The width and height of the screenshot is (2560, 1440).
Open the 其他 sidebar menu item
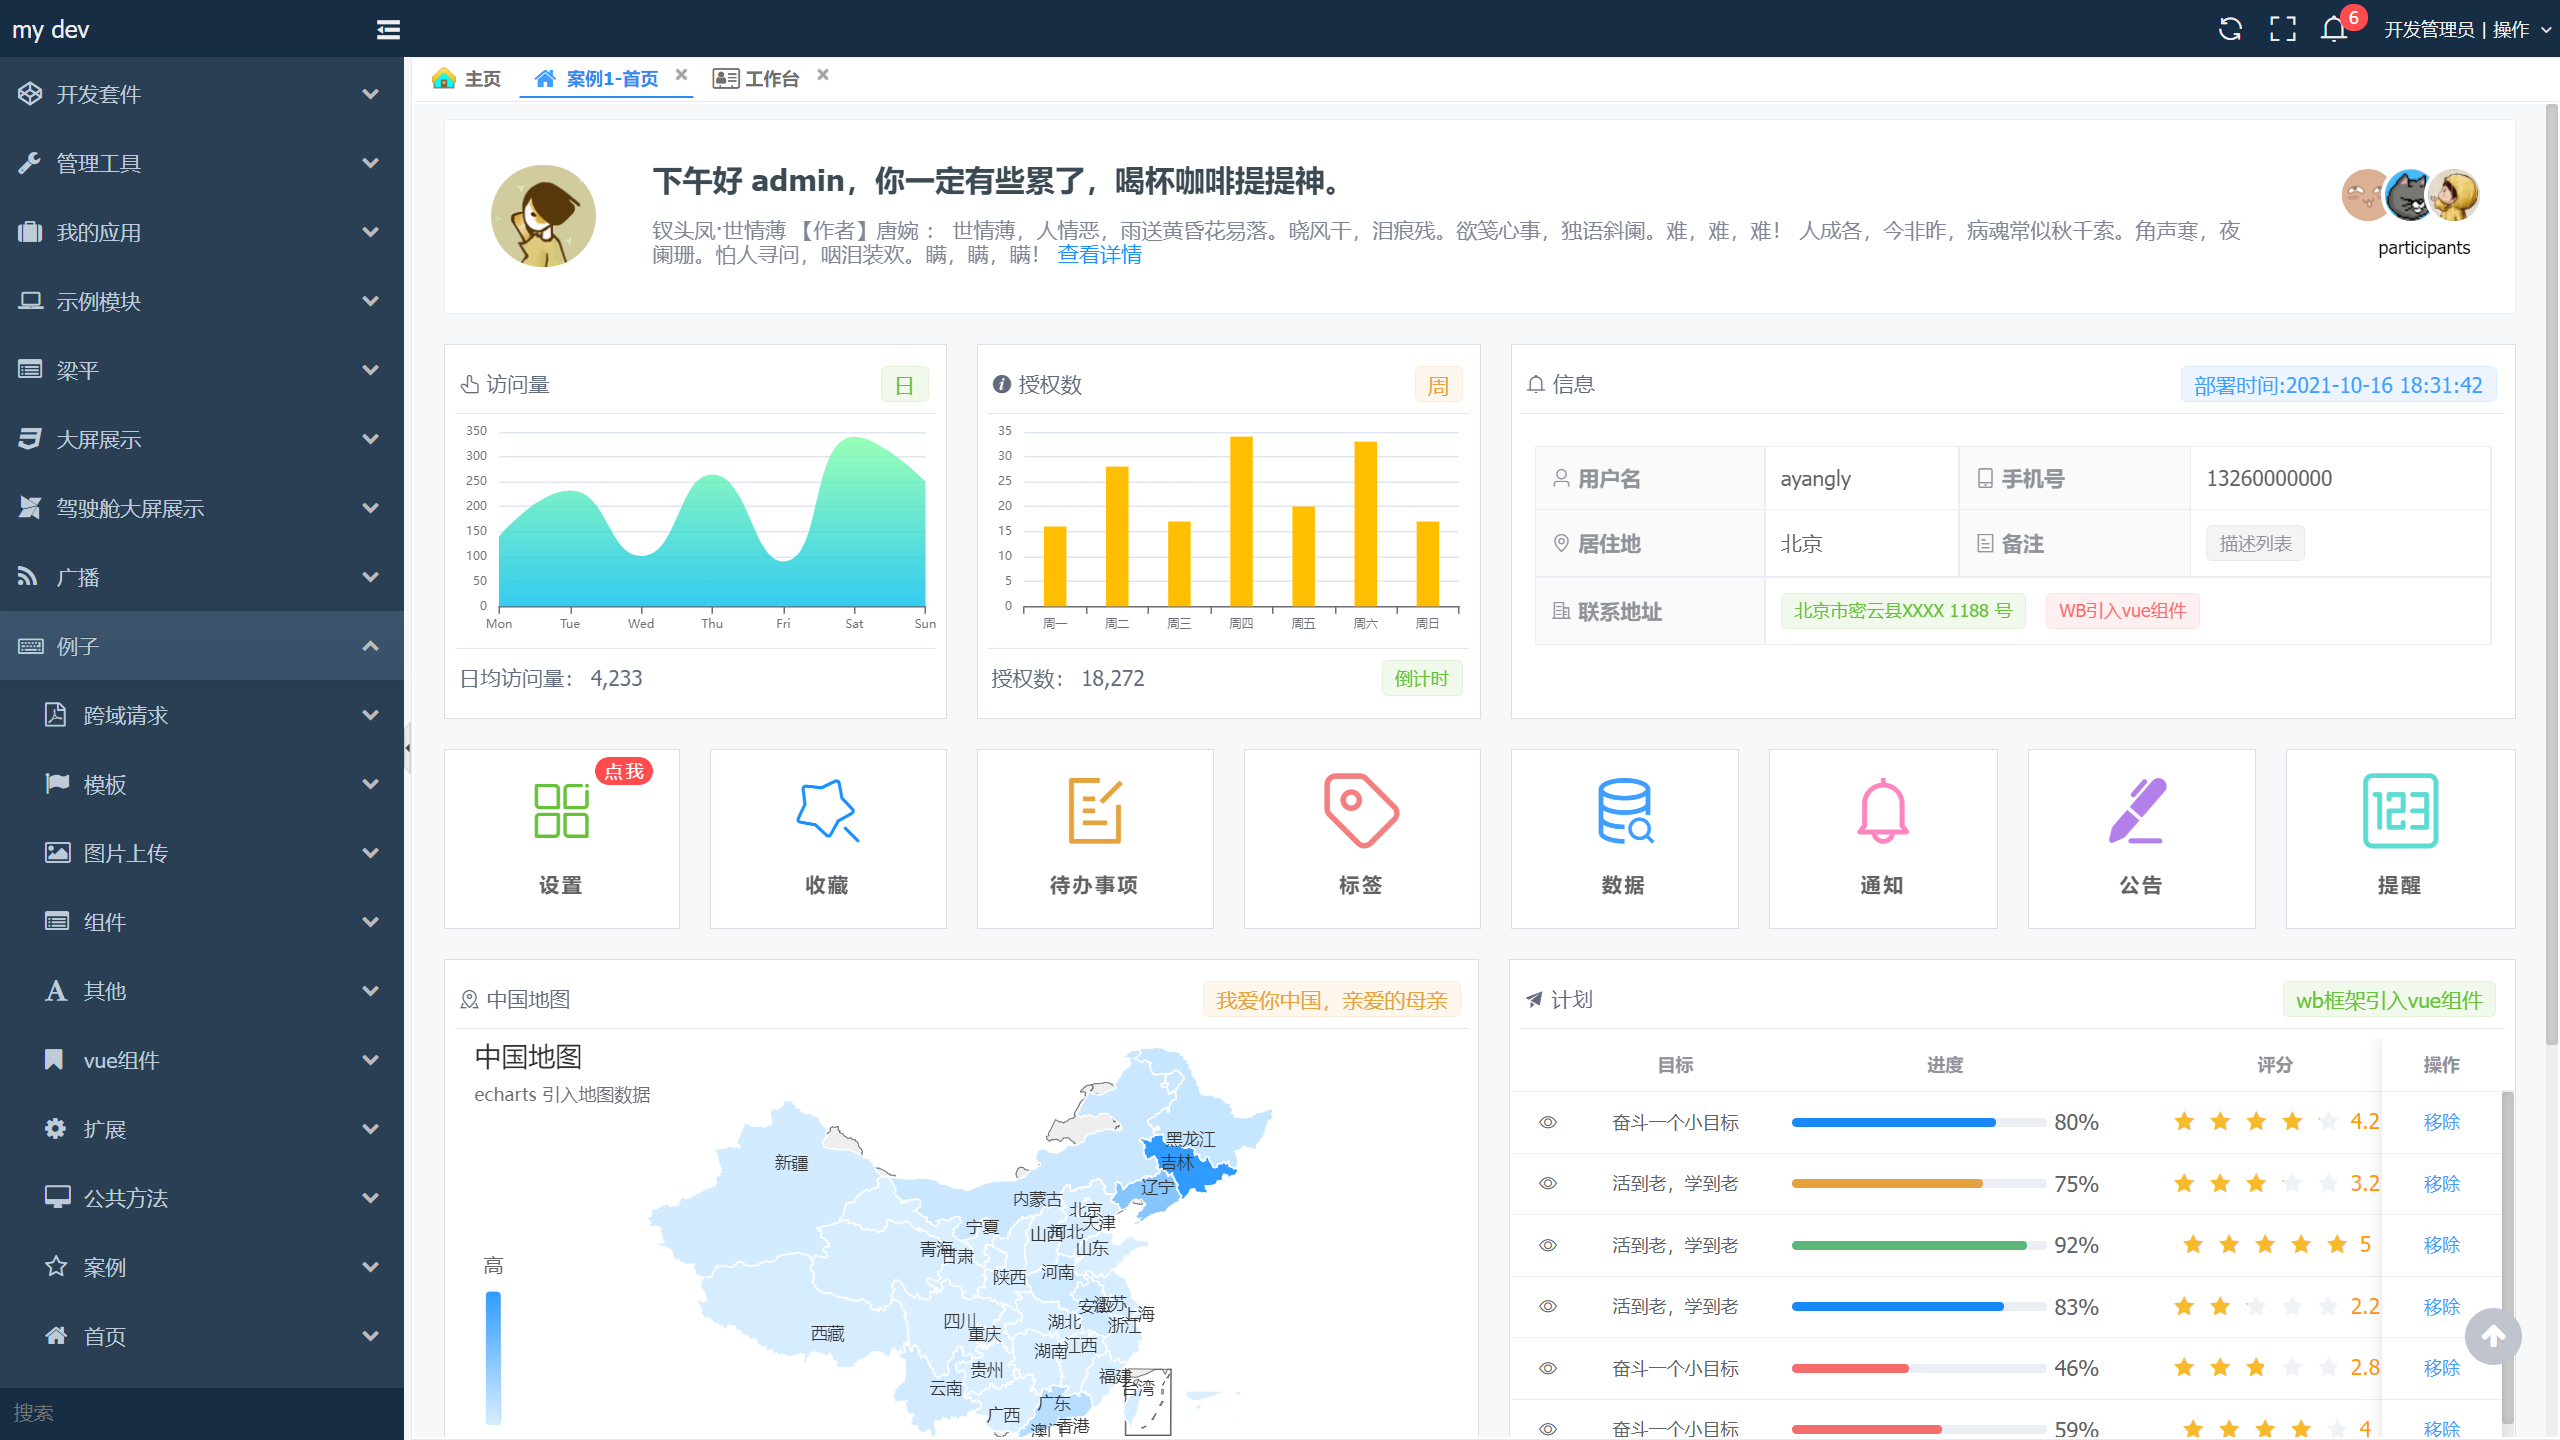[x=202, y=991]
